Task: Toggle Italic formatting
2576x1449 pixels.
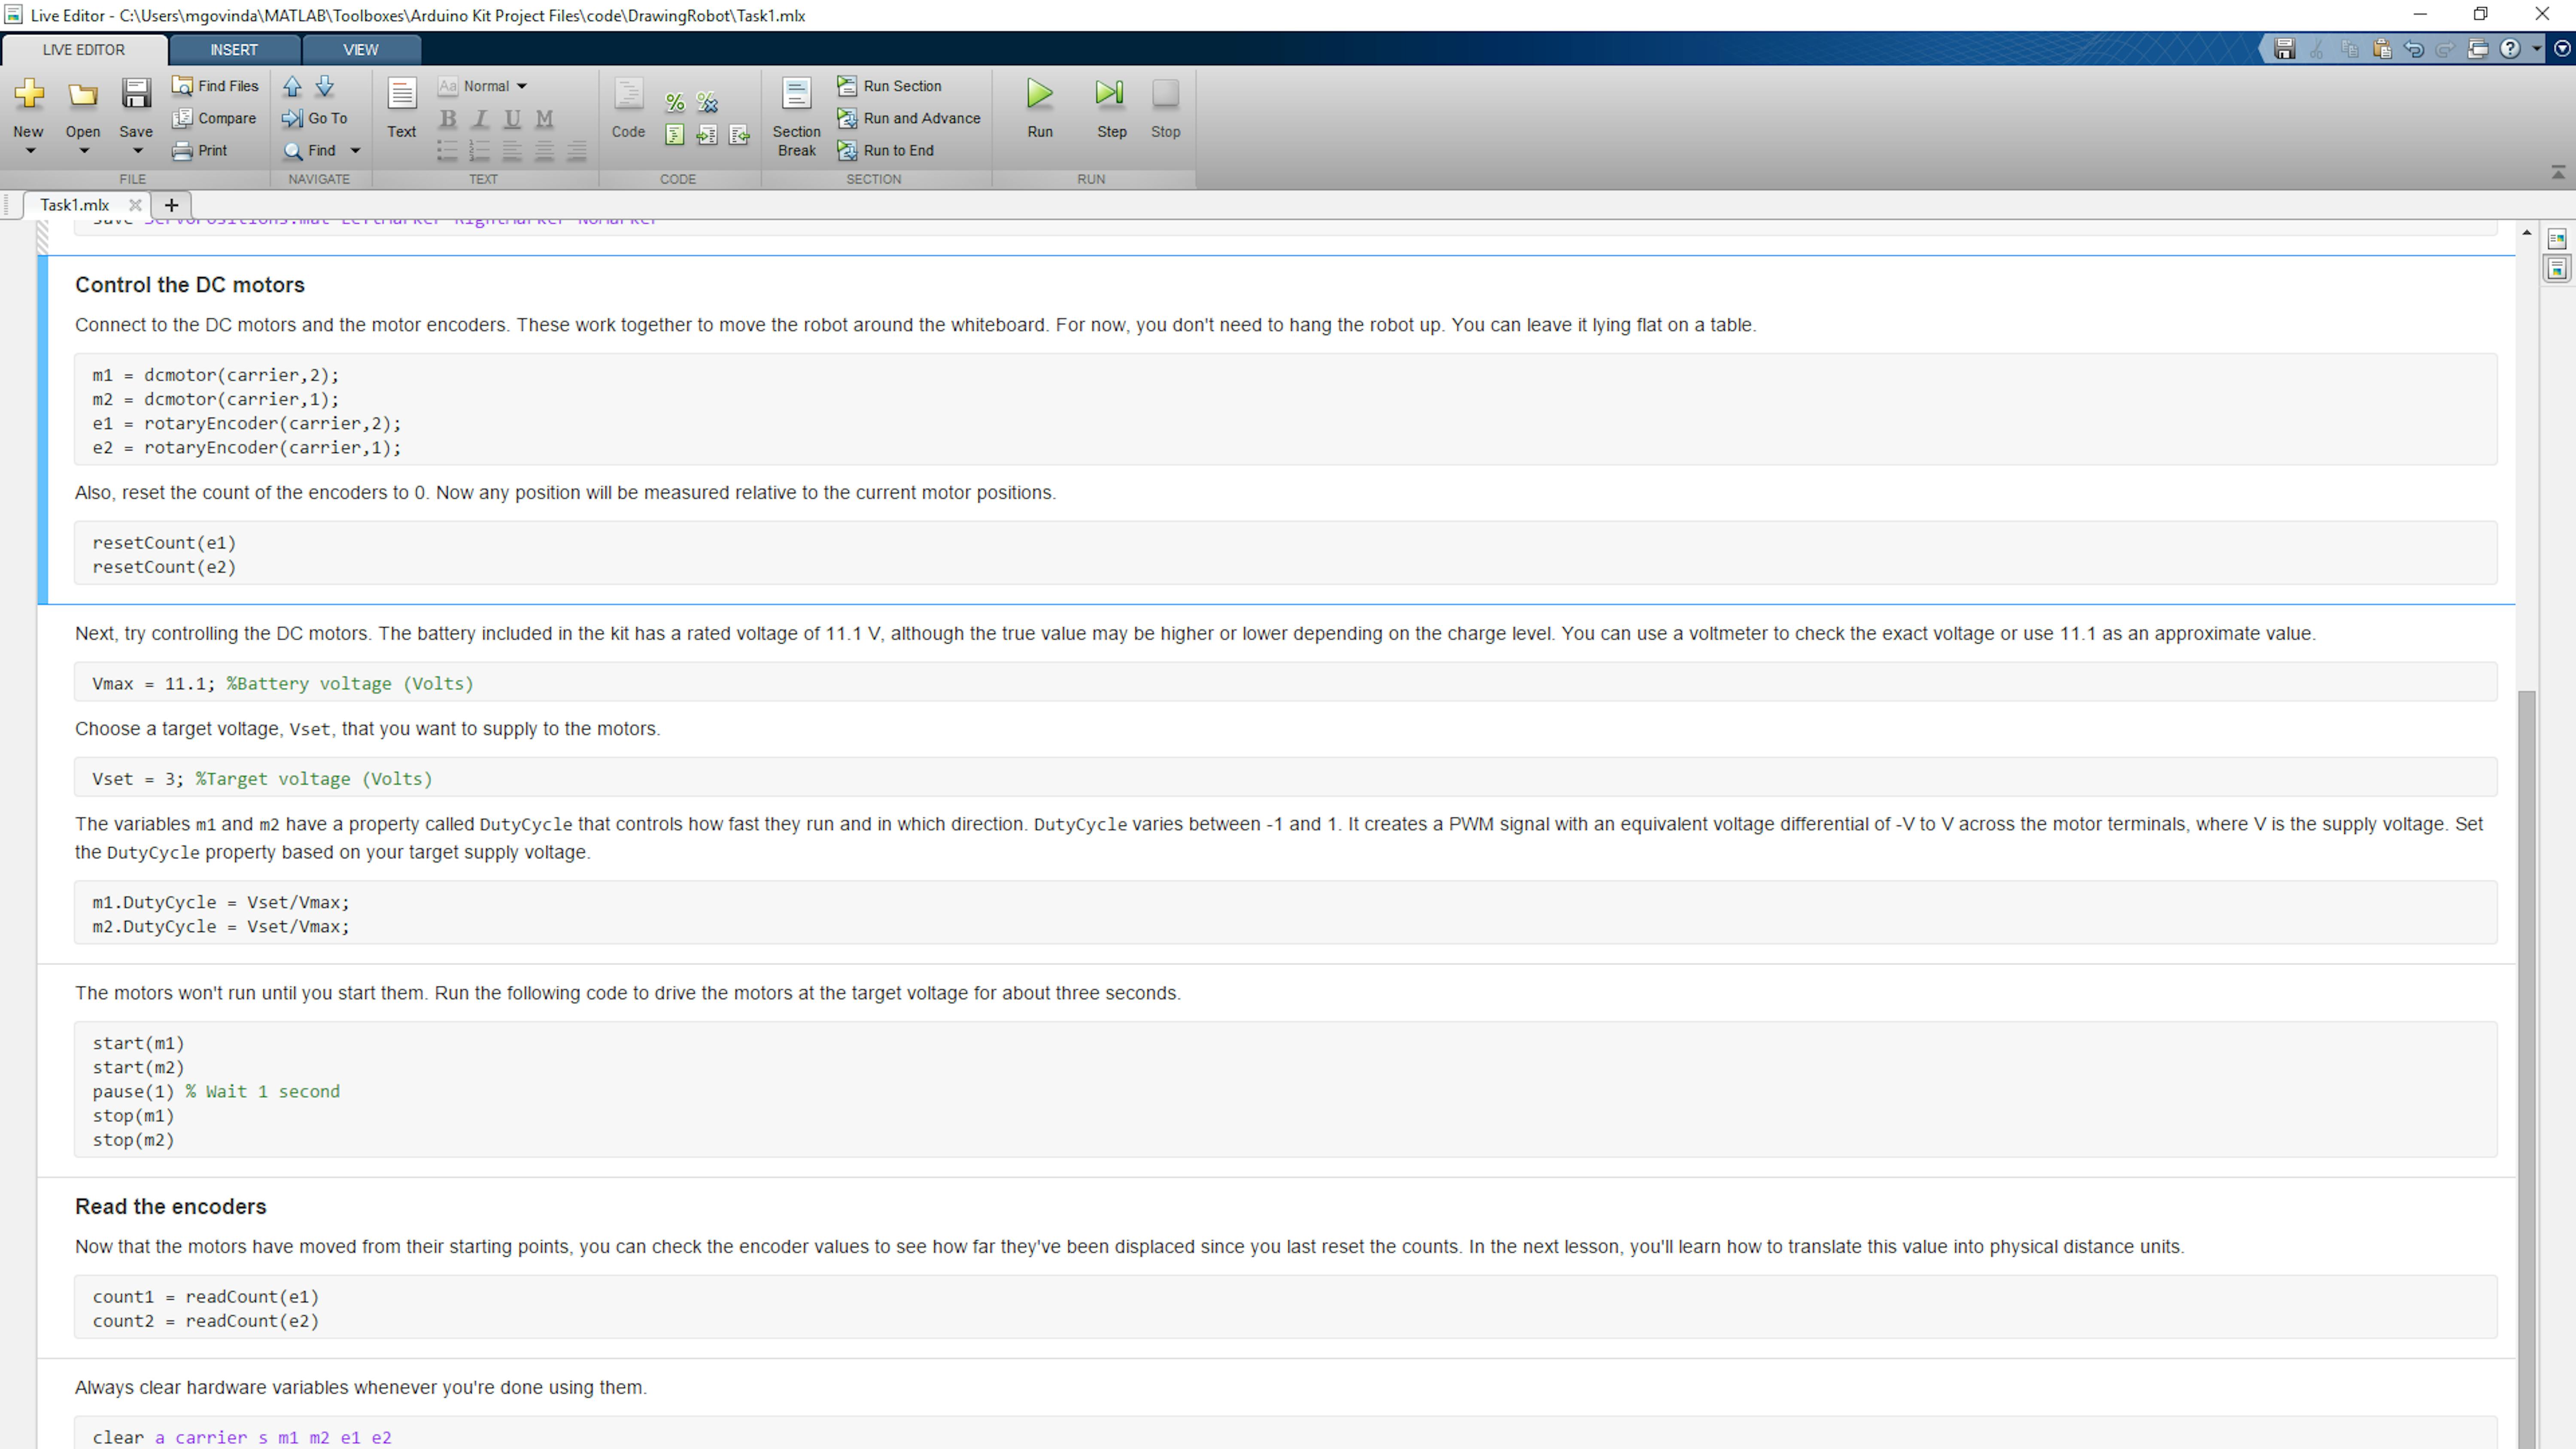Action: [x=480, y=119]
